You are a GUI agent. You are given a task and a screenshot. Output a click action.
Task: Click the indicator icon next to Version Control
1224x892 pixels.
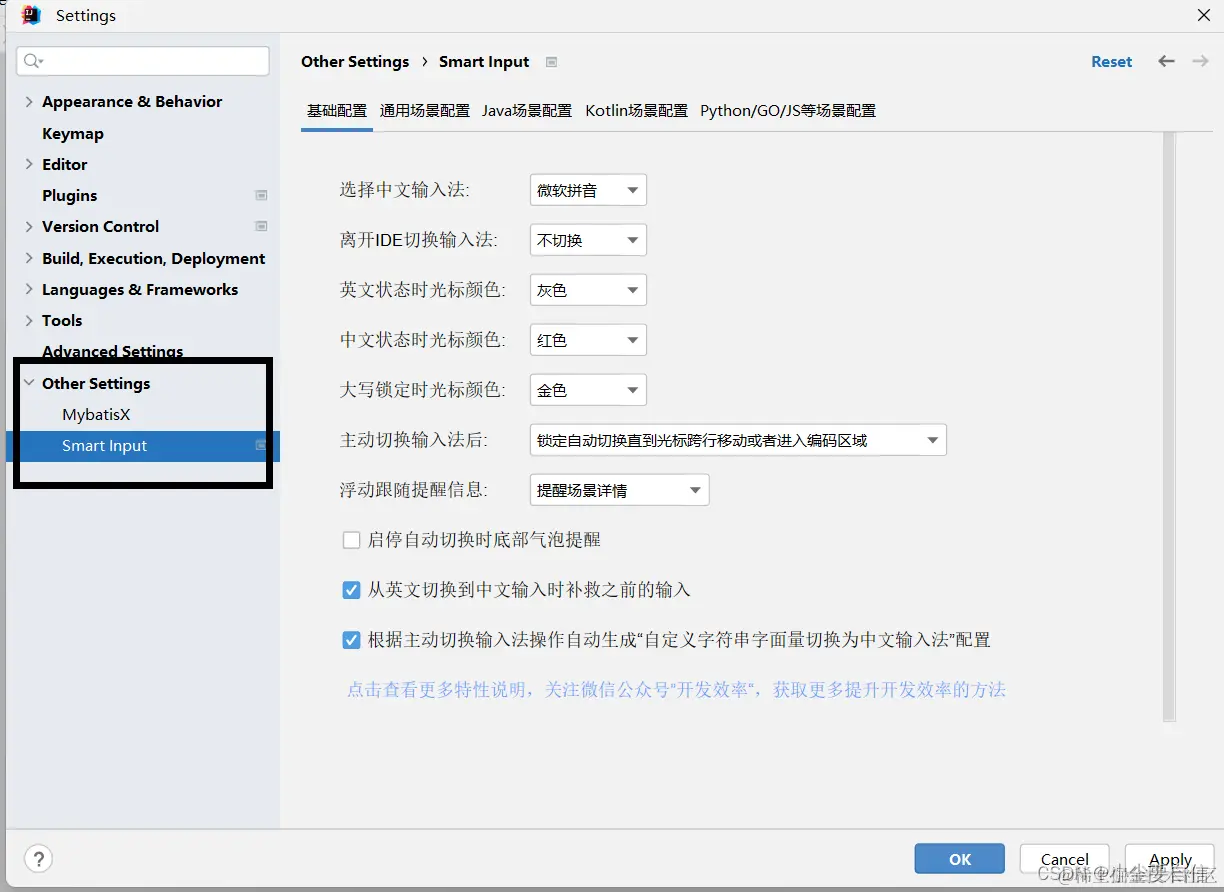262,227
